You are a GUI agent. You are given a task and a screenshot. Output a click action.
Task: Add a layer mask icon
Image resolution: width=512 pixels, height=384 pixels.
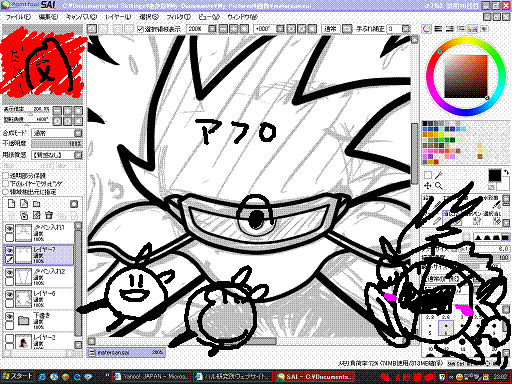pyautogui.click(x=74, y=204)
